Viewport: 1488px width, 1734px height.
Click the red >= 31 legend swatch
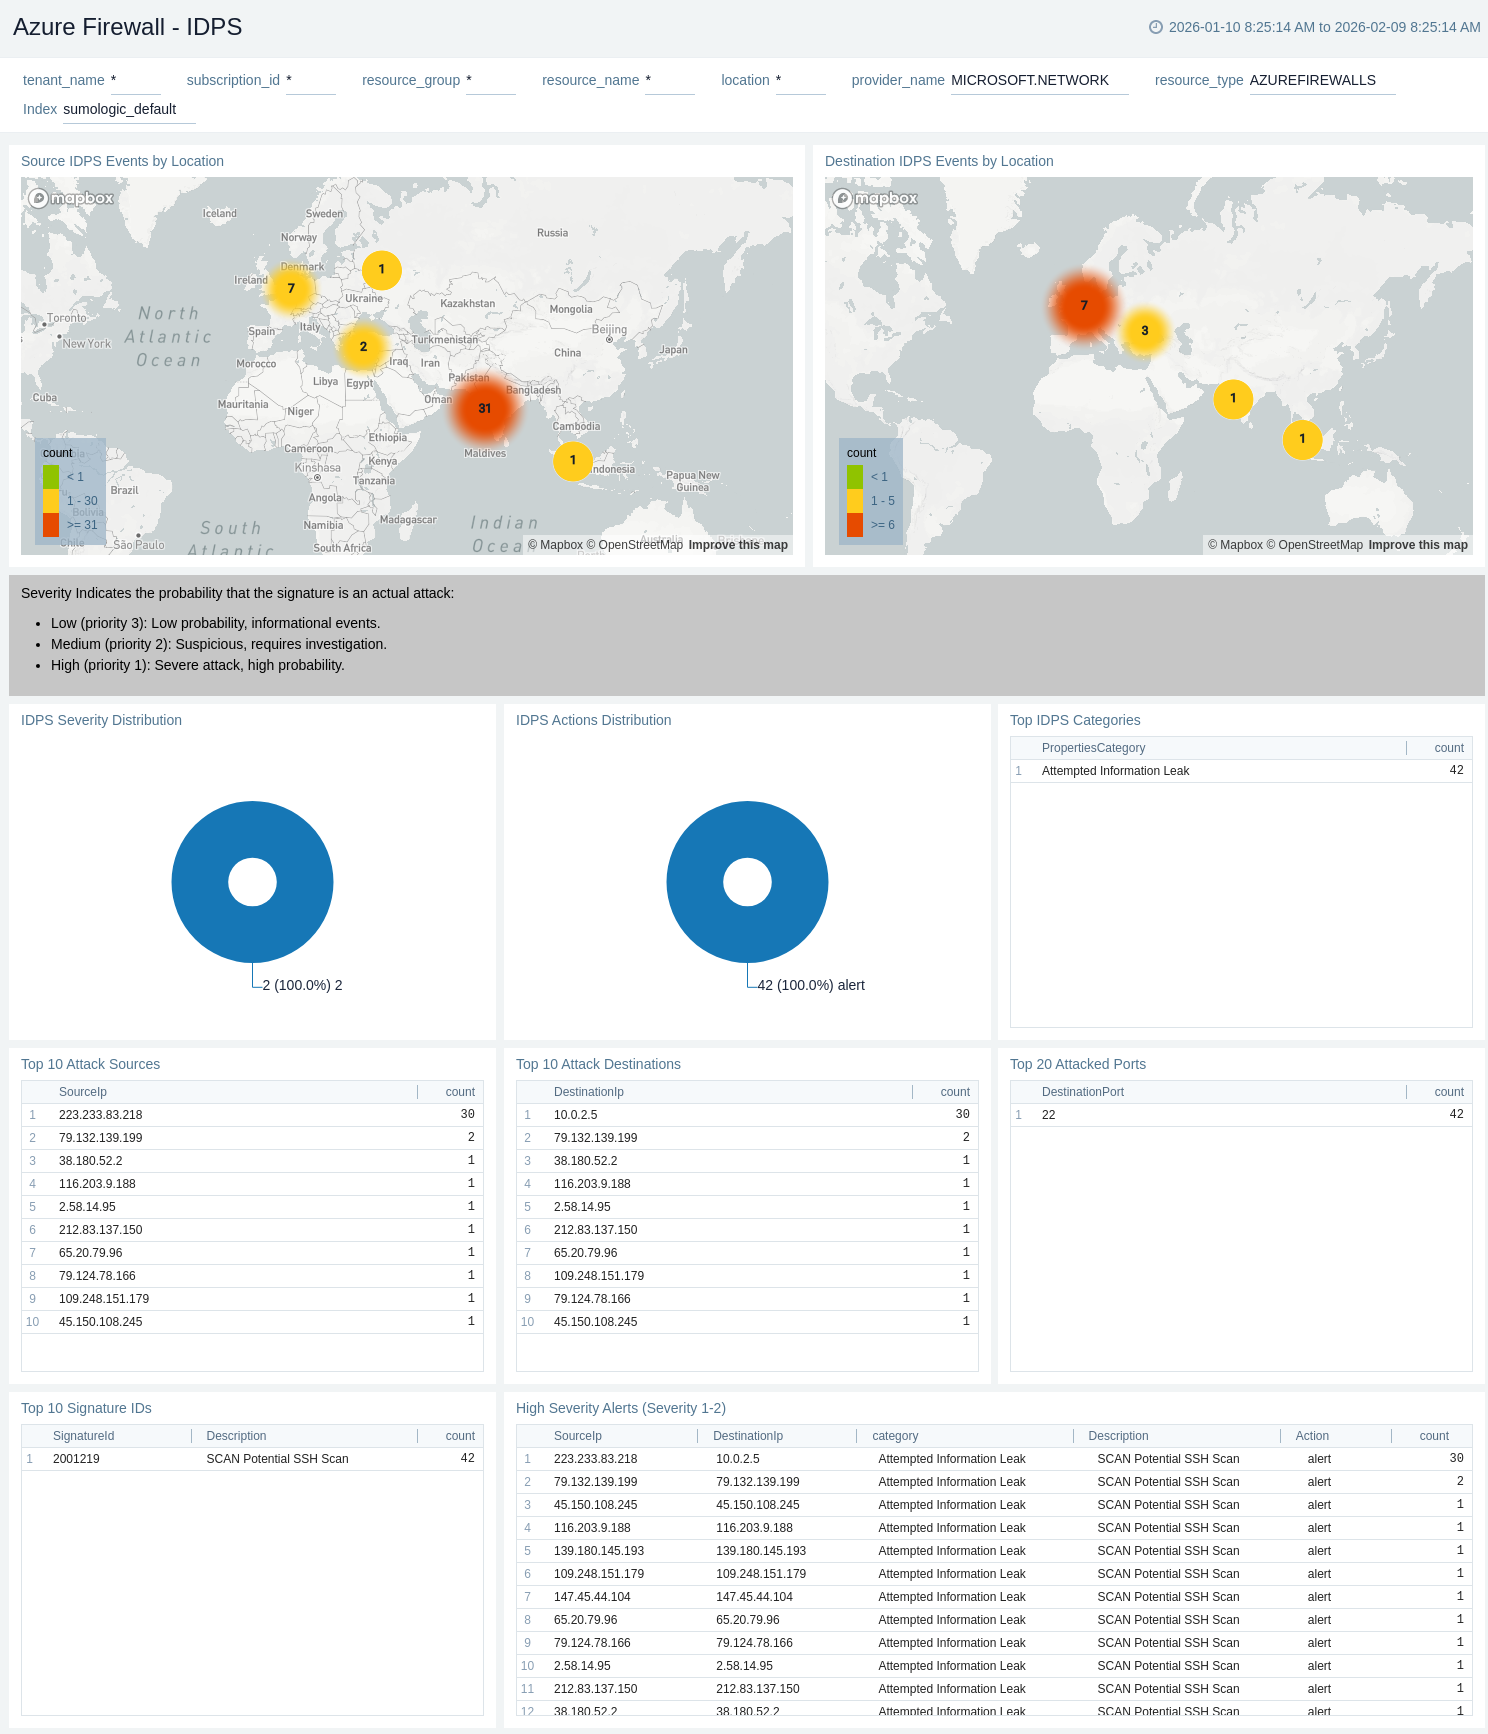coord(51,524)
